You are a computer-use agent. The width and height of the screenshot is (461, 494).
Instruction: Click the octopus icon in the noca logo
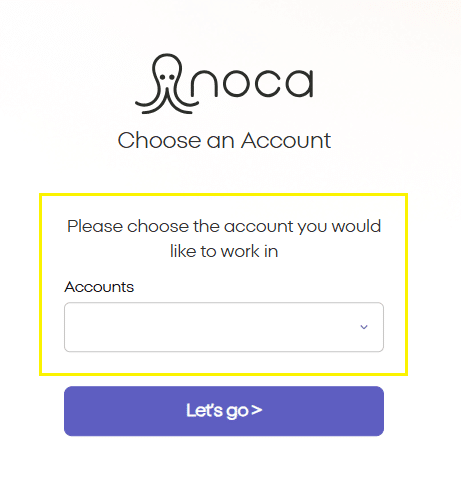click(x=167, y=84)
